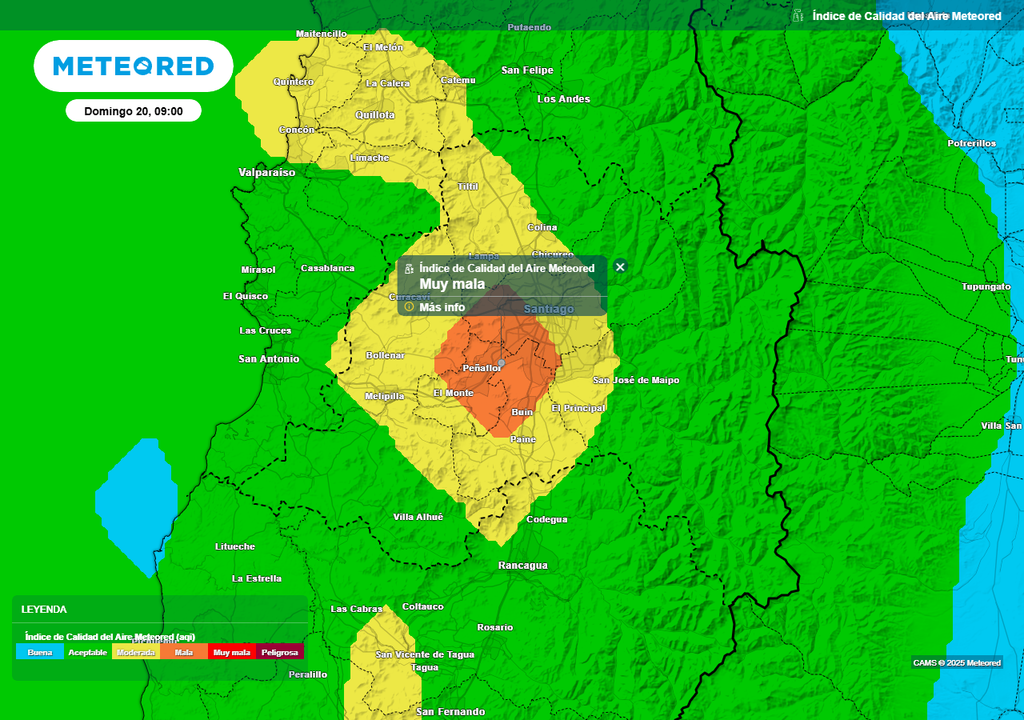Click the Paine label
The image size is (1024, 720).
[x=522, y=439]
